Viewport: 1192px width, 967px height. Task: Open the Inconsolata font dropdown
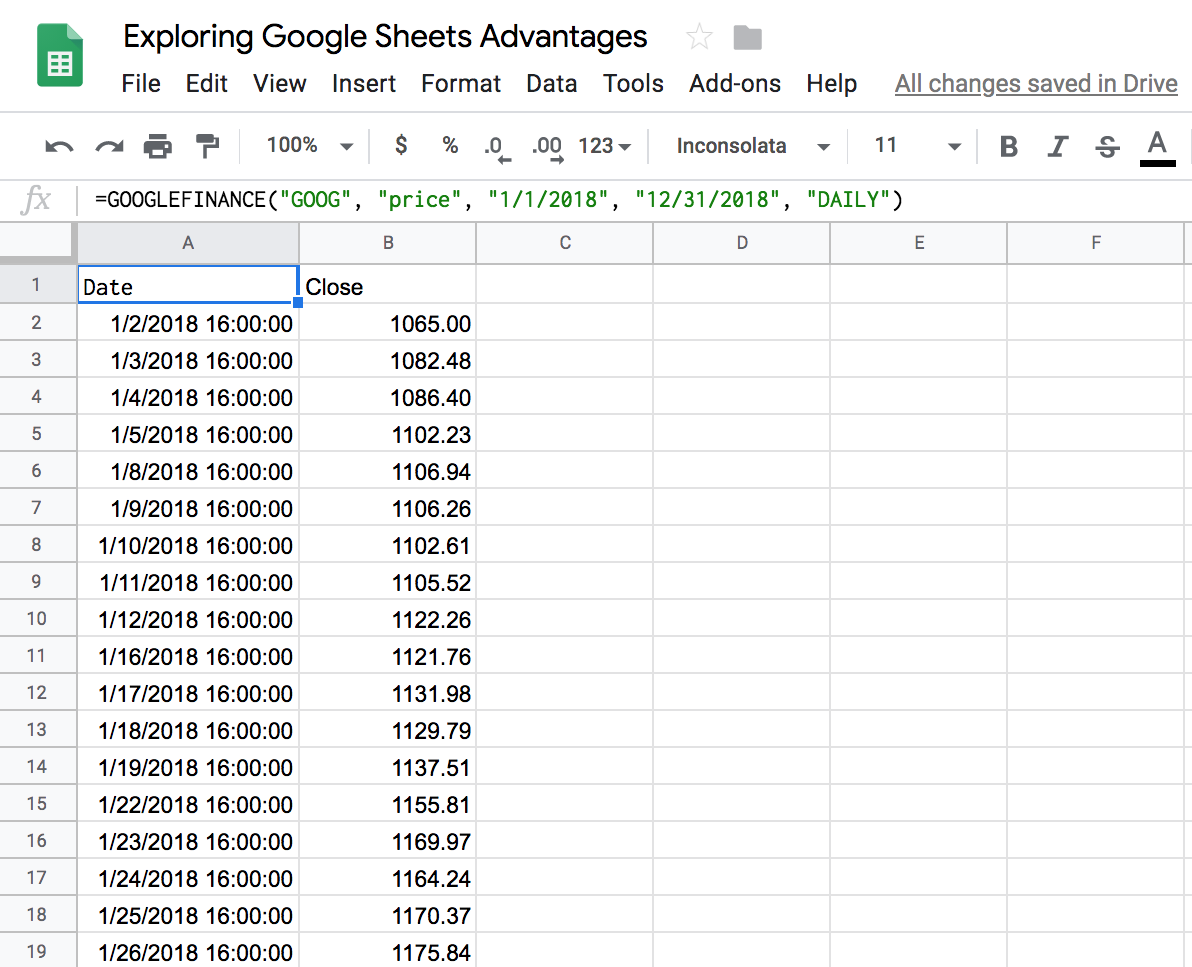click(750, 145)
